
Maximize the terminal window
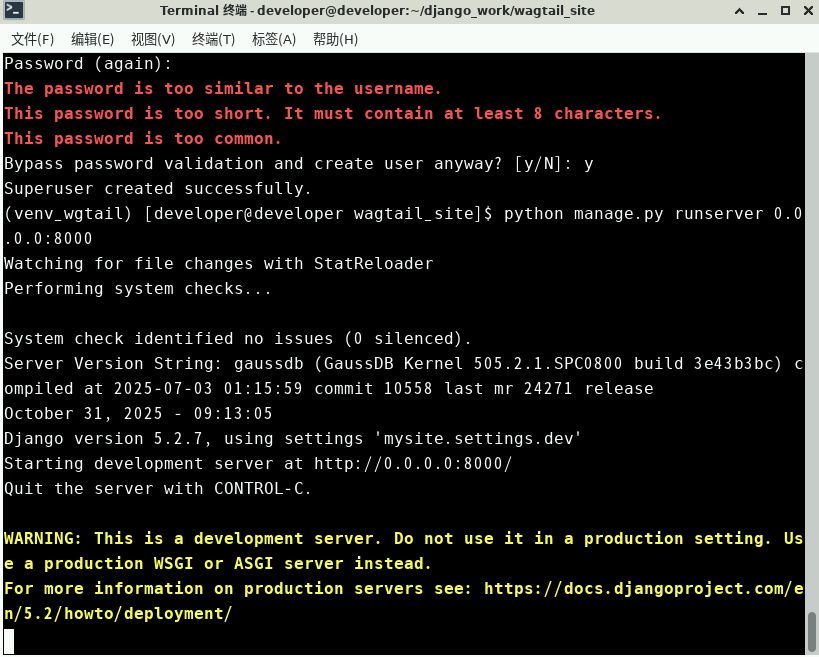785,11
